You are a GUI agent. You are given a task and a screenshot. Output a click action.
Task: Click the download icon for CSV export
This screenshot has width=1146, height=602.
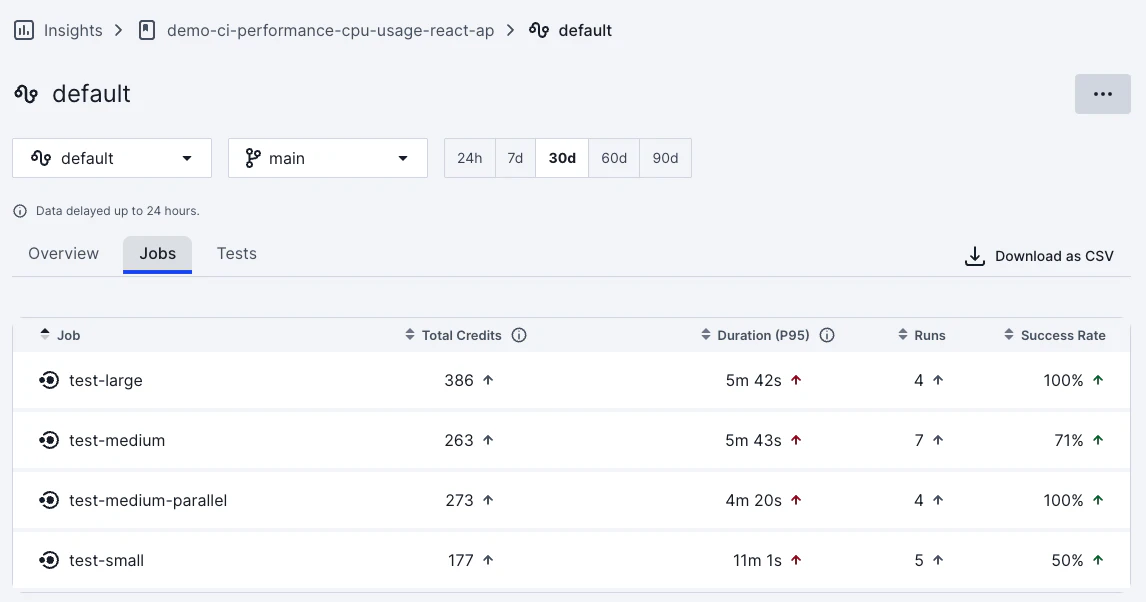pos(975,256)
